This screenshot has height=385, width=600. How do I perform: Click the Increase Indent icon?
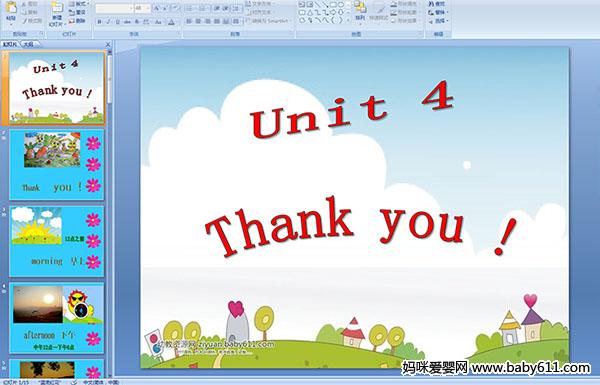click(226, 8)
